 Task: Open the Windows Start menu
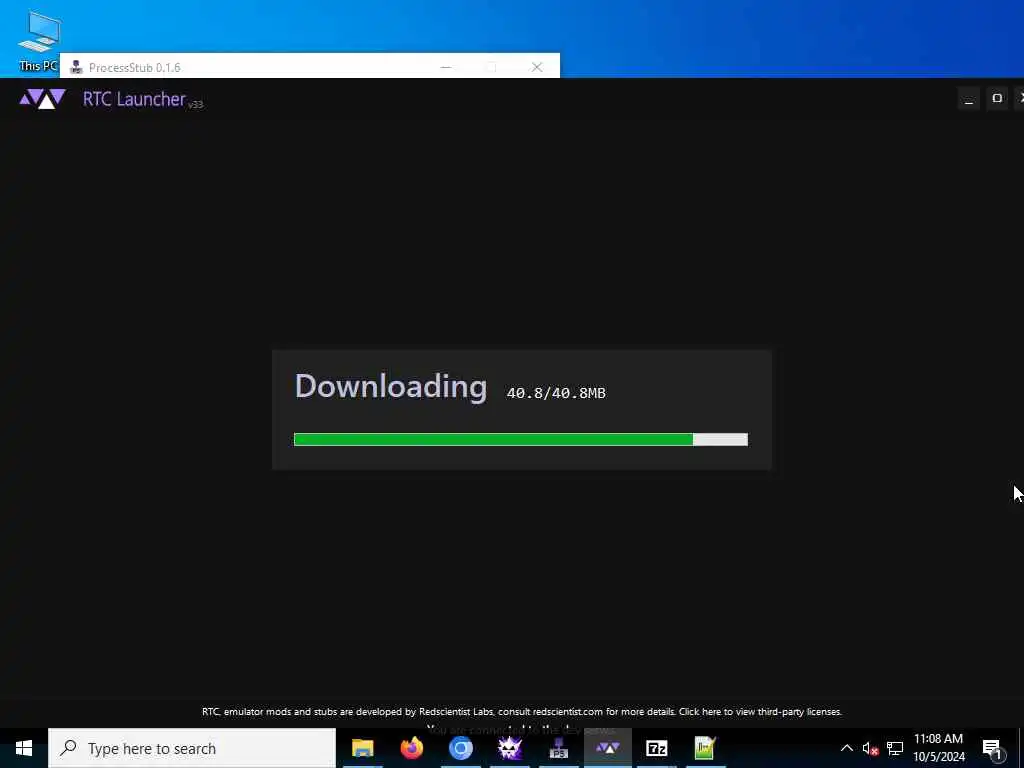[24, 748]
